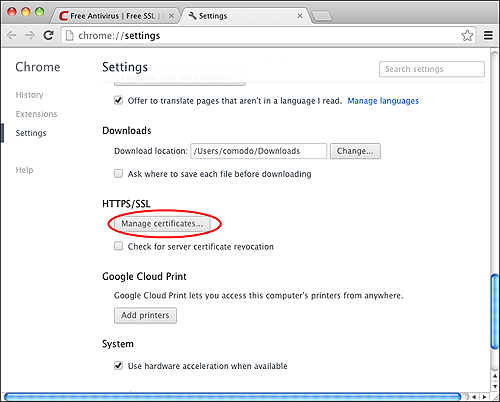Select Settings in the sidebar
This screenshot has width=500, height=402.
(x=31, y=133)
